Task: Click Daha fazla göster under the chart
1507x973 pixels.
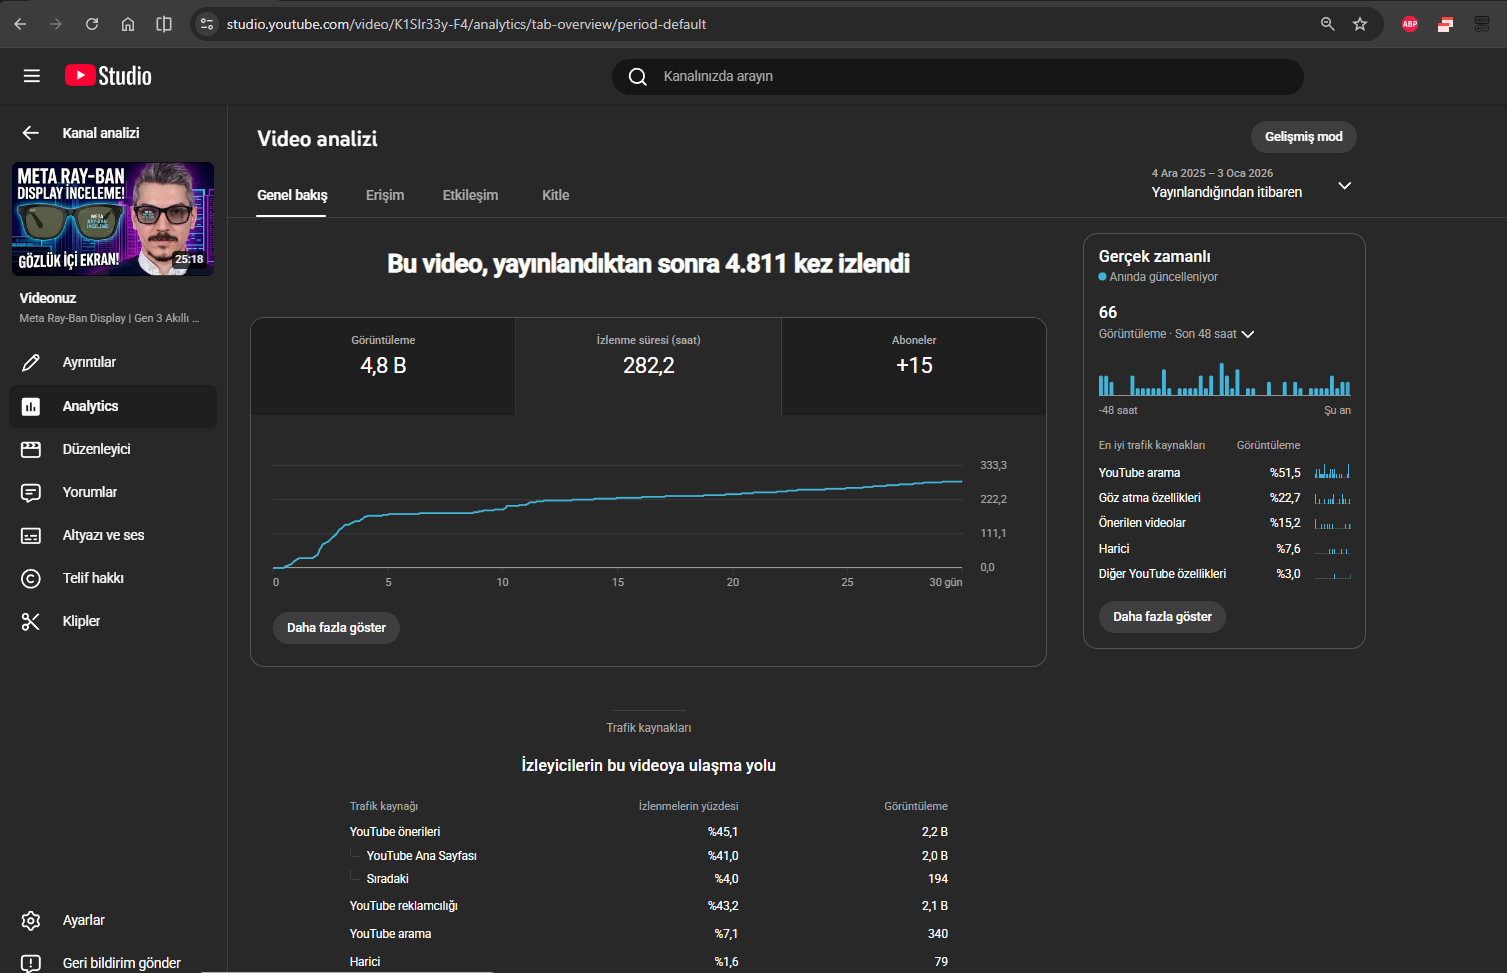Action: click(x=336, y=628)
